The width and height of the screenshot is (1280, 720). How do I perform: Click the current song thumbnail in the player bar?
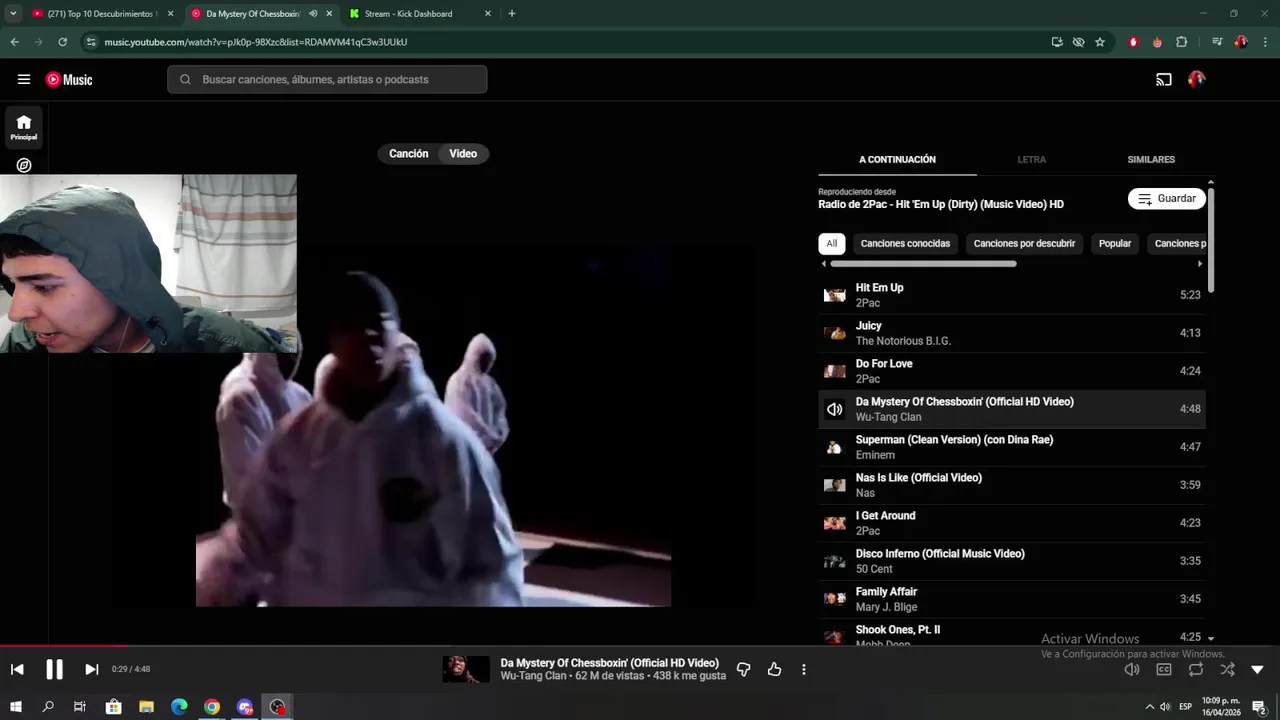[466, 670]
